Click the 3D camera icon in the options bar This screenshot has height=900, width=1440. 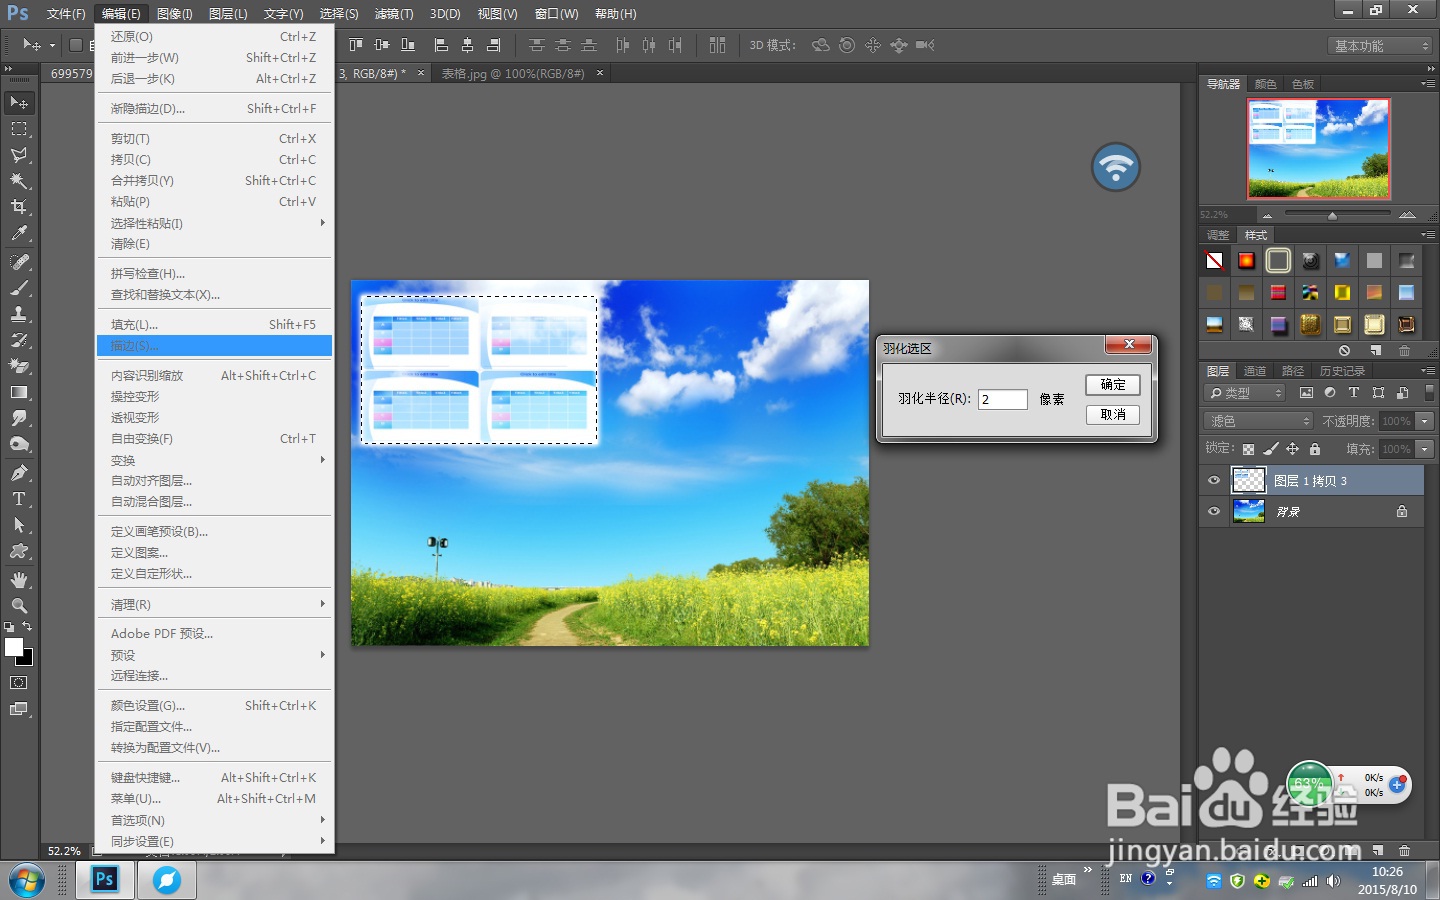pos(925,45)
